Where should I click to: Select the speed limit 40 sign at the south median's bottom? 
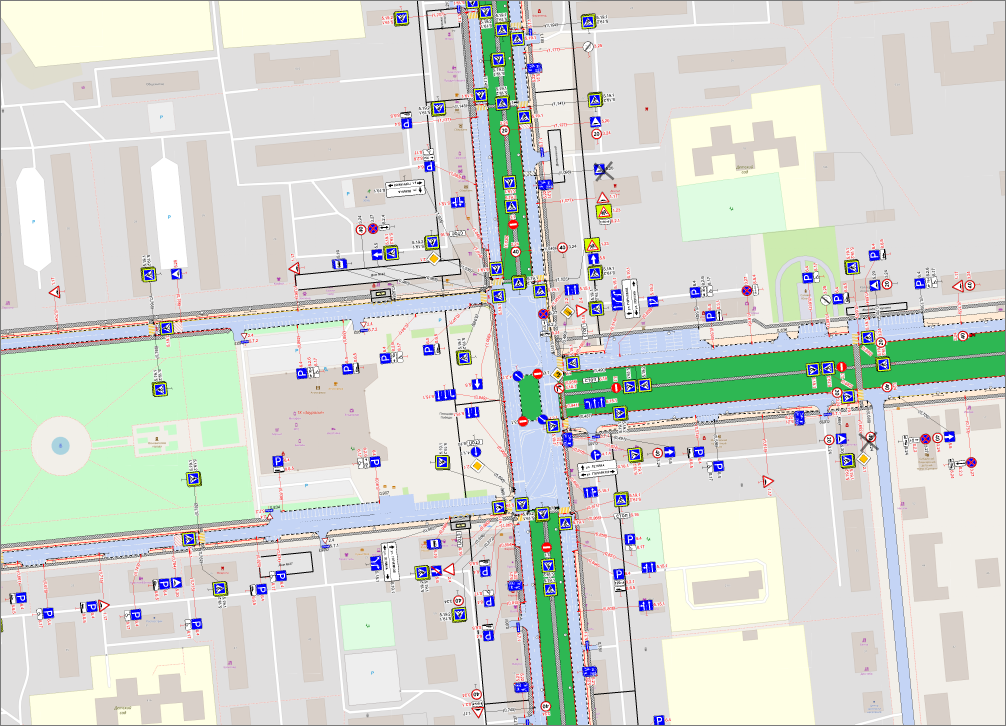pyautogui.click(x=545, y=707)
